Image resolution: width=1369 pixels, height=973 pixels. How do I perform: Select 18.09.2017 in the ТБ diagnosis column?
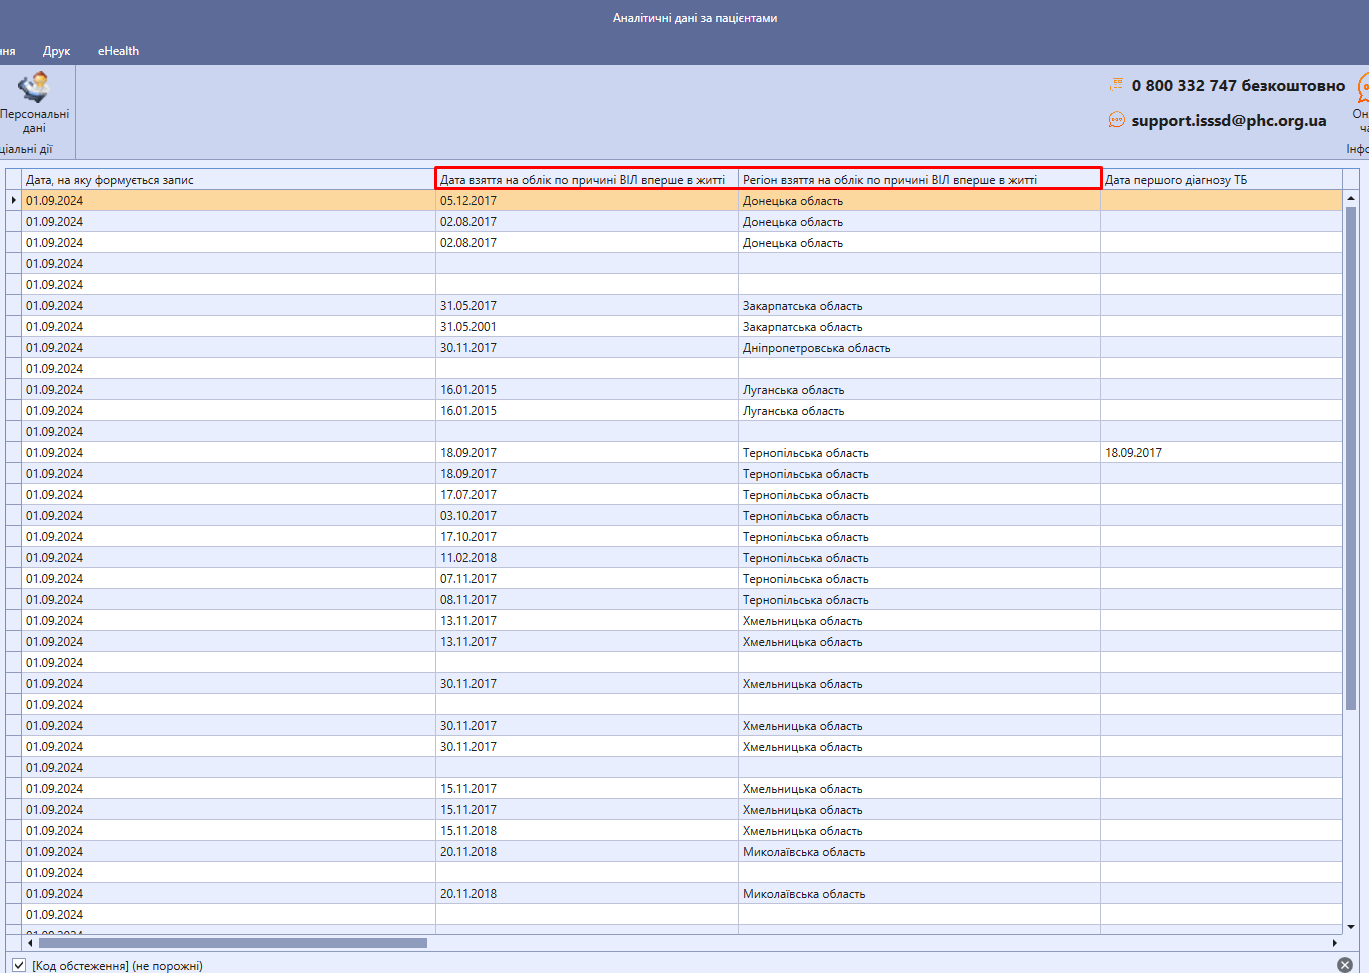1221,453
